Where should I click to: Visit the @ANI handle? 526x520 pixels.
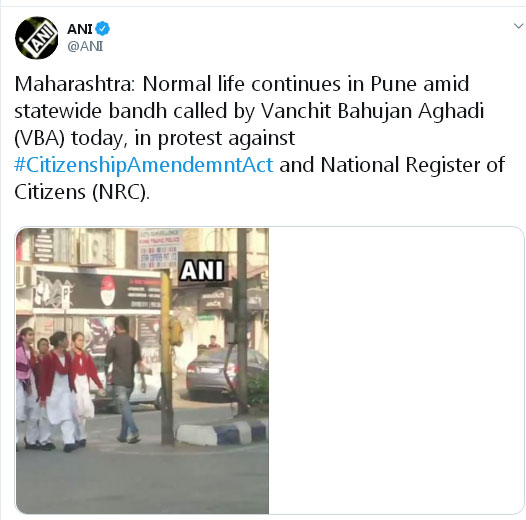pyautogui.click(x=85, y=46)
